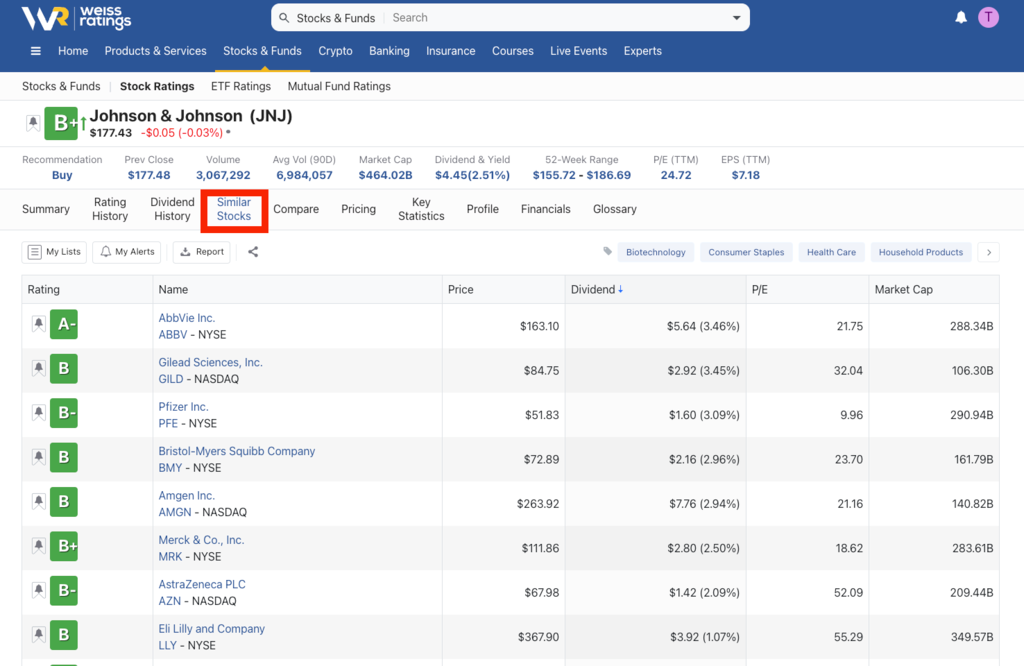
Task: Toggle the alert bell next to Johnson & Johnson
Action: tap(33, 123)
